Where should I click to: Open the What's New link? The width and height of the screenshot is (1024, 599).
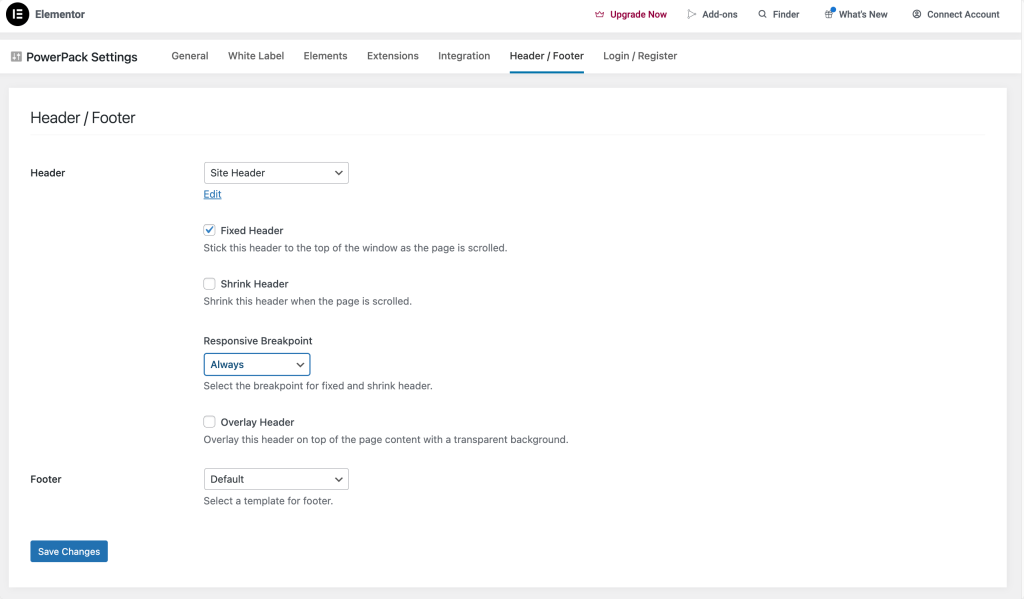pos(856,14)
